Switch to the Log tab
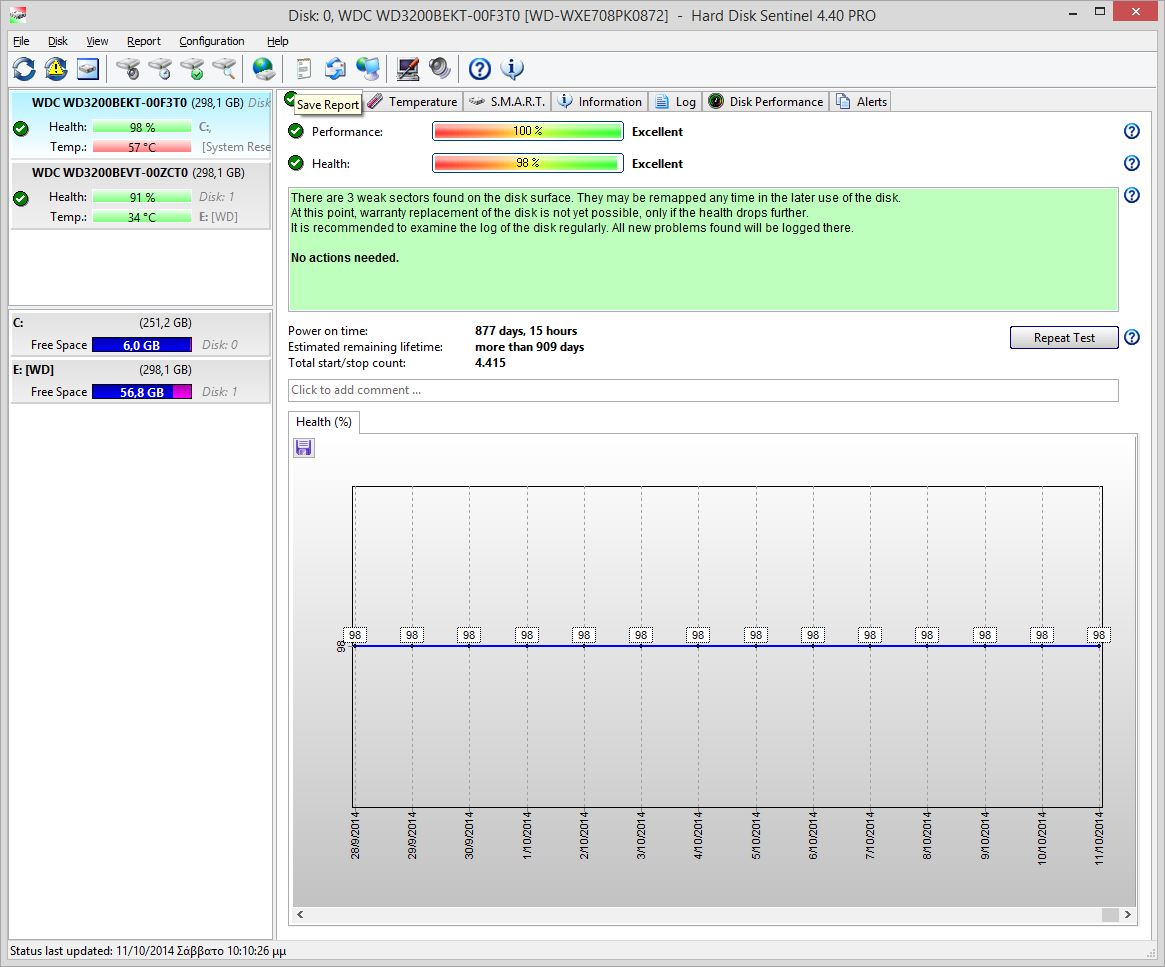This screenshot has width=1165, height=967. (x=676, y=102)
